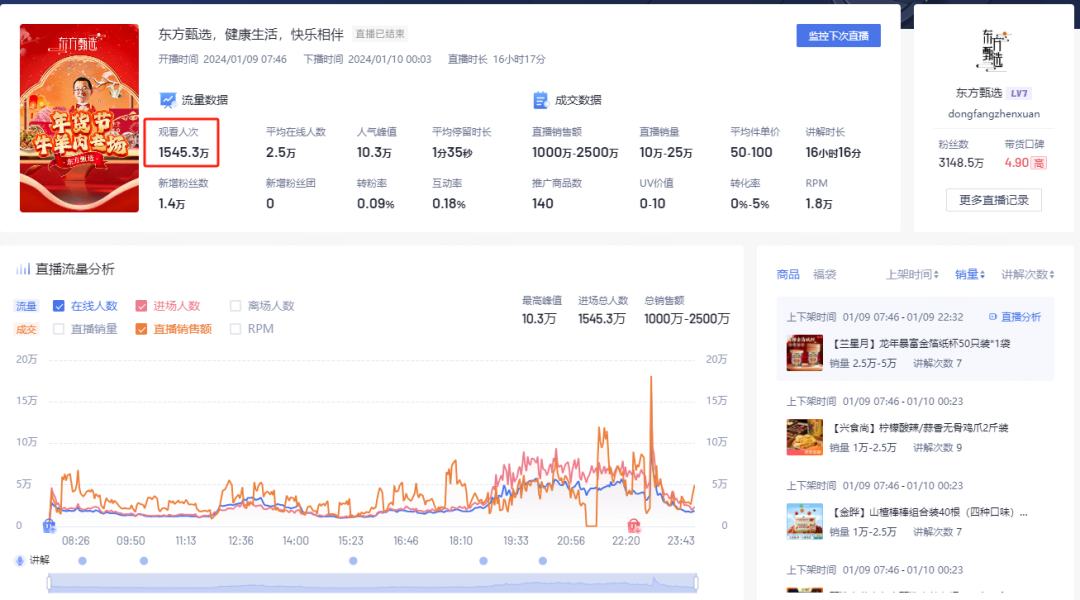This screenshot has height=600, width=1080.
Task: Click the 平均在线人数 2.5万 value
Action: click(281, 153)
